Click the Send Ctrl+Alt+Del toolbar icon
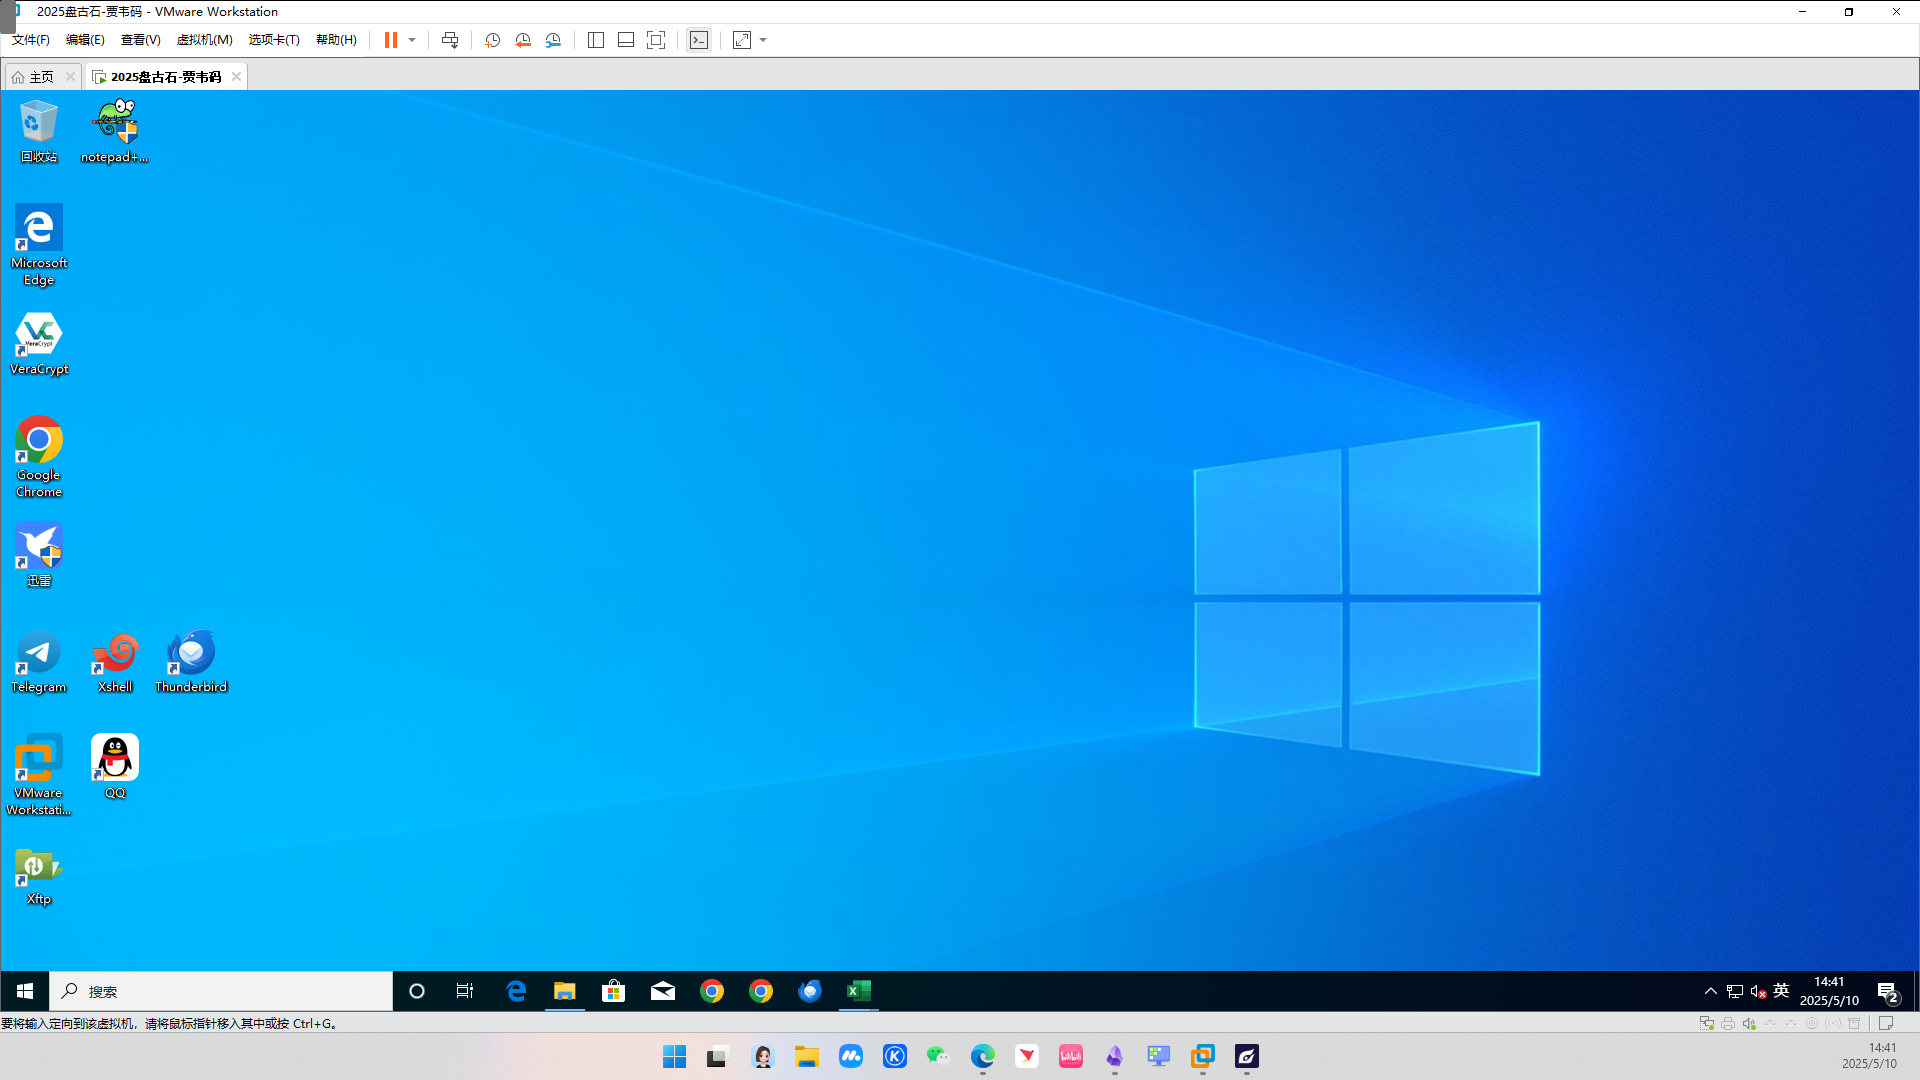Image resolution: width=1920 pixels, height=1080 pixels. (450, 40)
